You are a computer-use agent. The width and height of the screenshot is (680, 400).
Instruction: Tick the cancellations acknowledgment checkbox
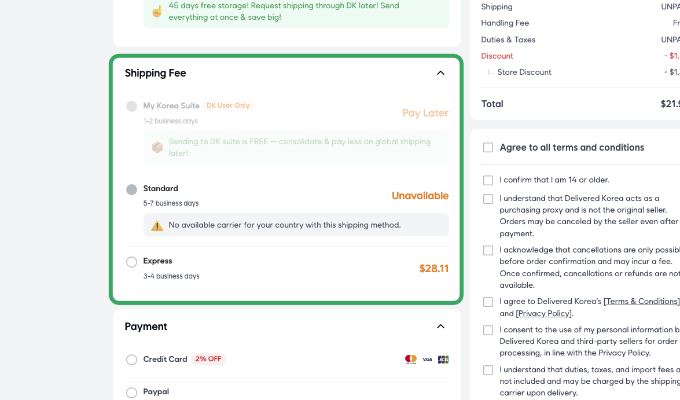[488, 250]
